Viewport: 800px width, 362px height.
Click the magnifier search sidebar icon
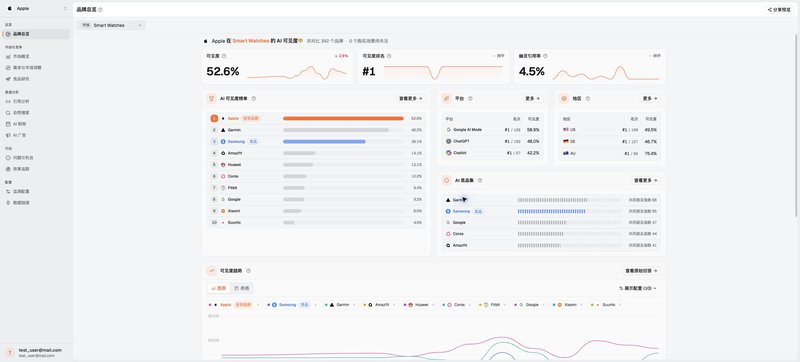[8, 113]
